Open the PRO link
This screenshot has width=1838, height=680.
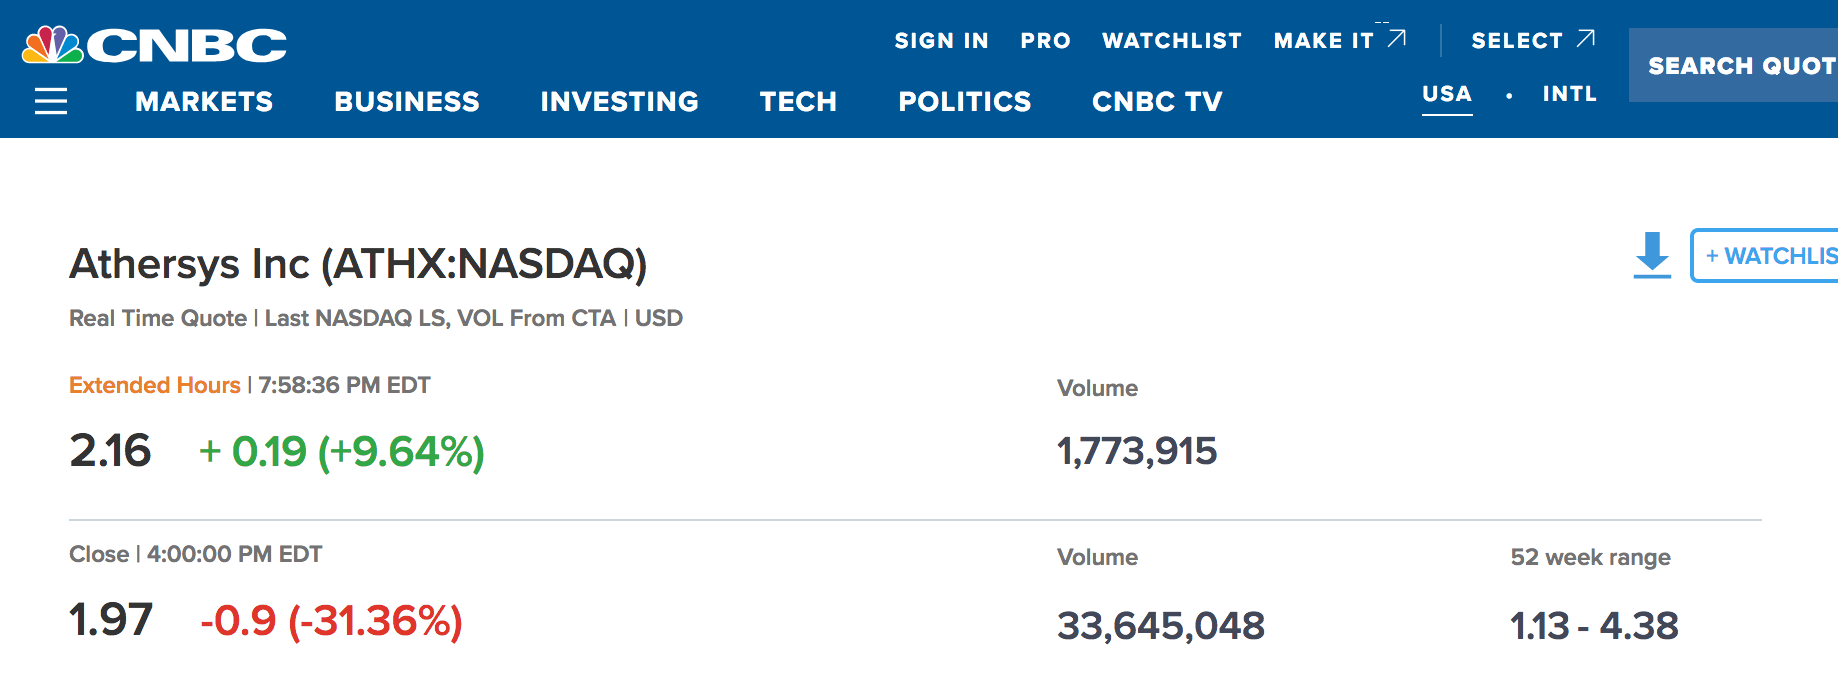[x=1045, y=41]
